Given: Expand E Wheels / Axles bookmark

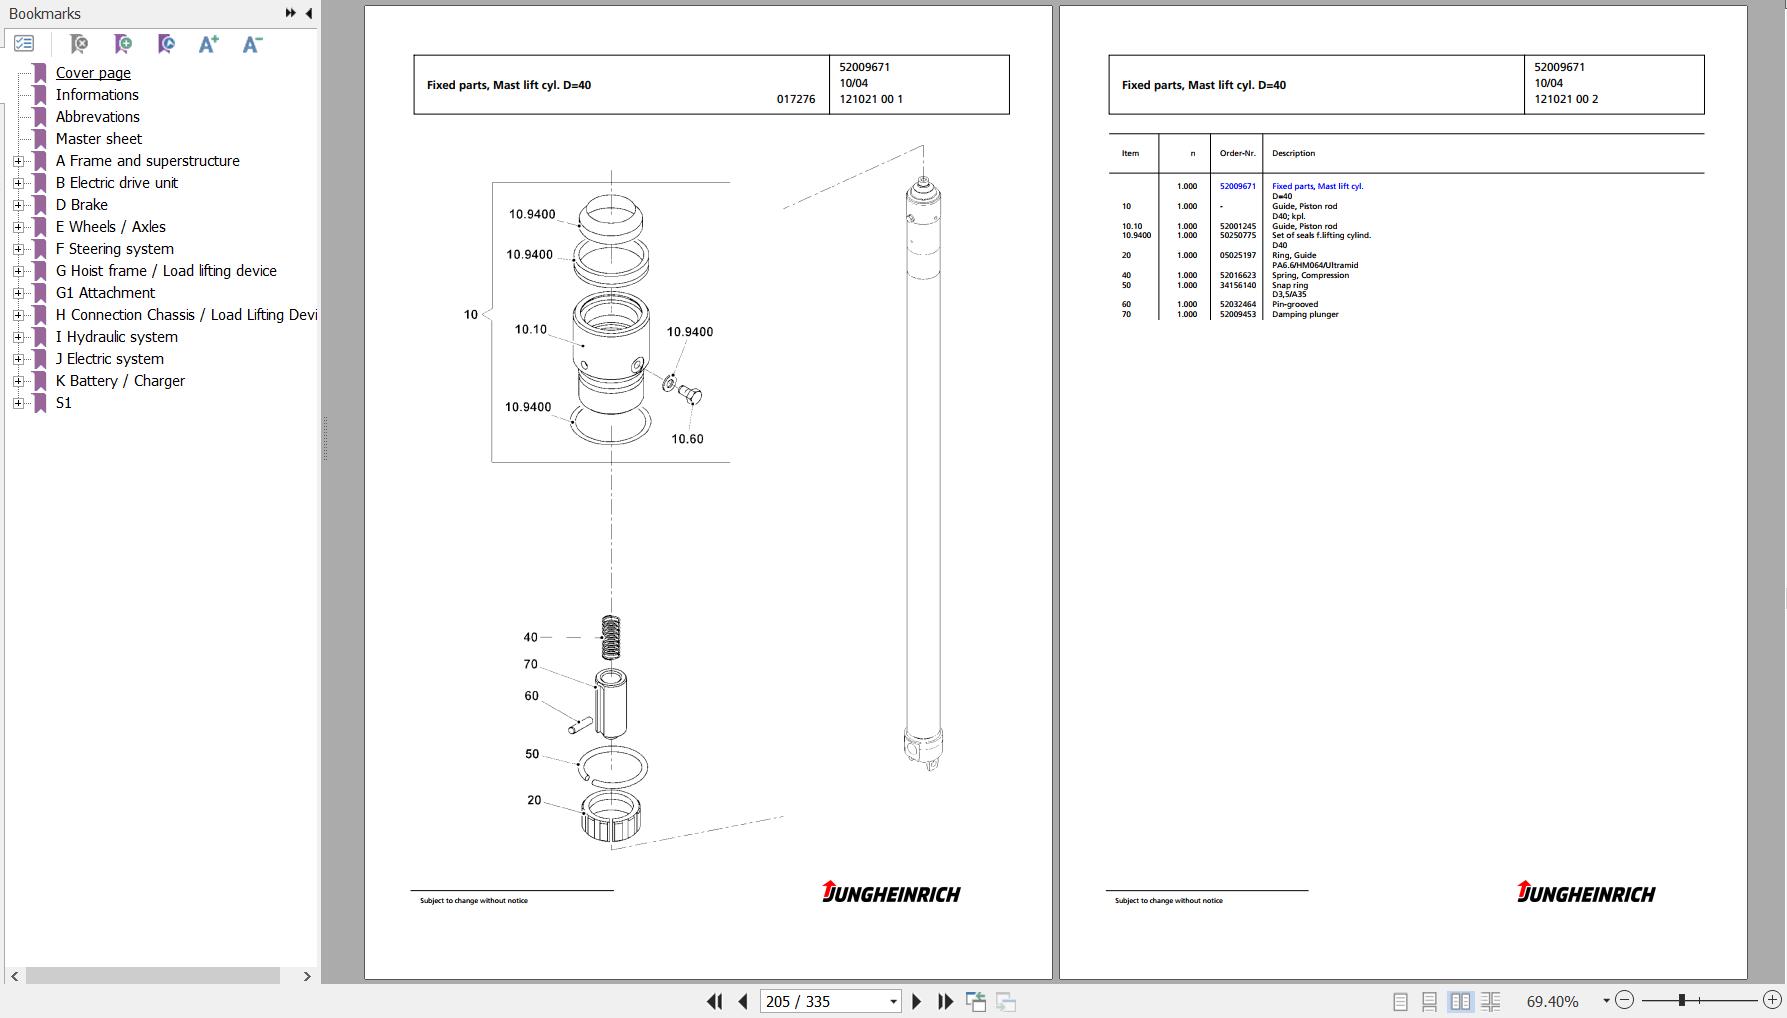Looking at the screenshot, I should (18, 227).
